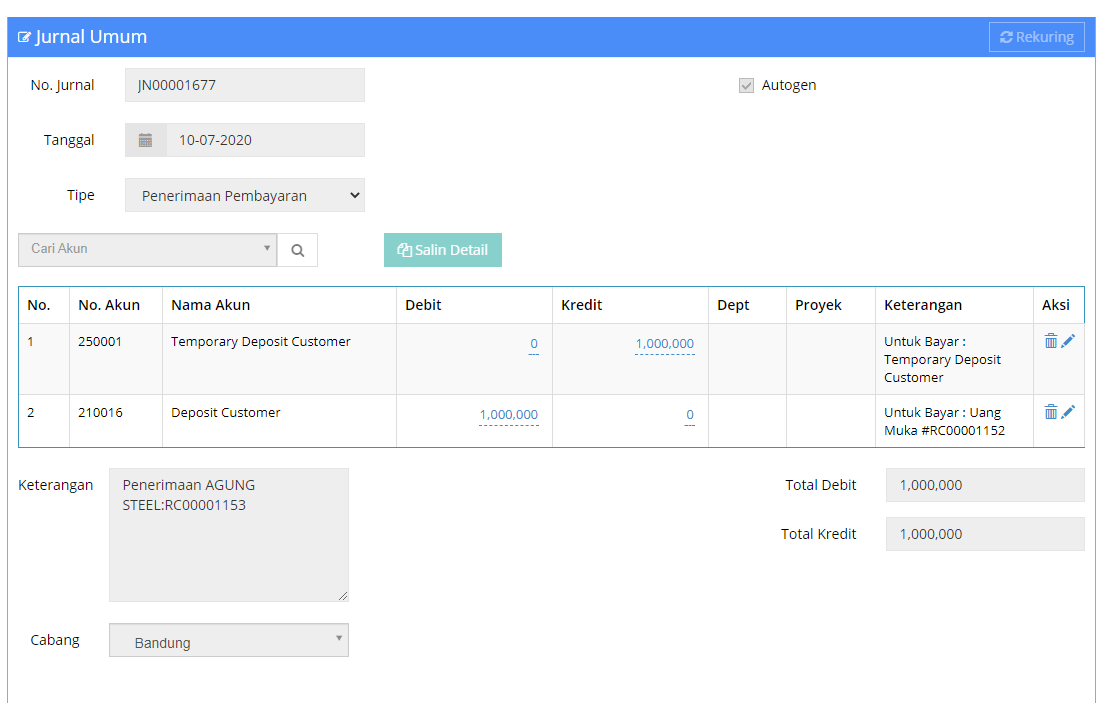
Task: Edit debit value 1,000,000 in row 2
Action: (x=508, y=414)
